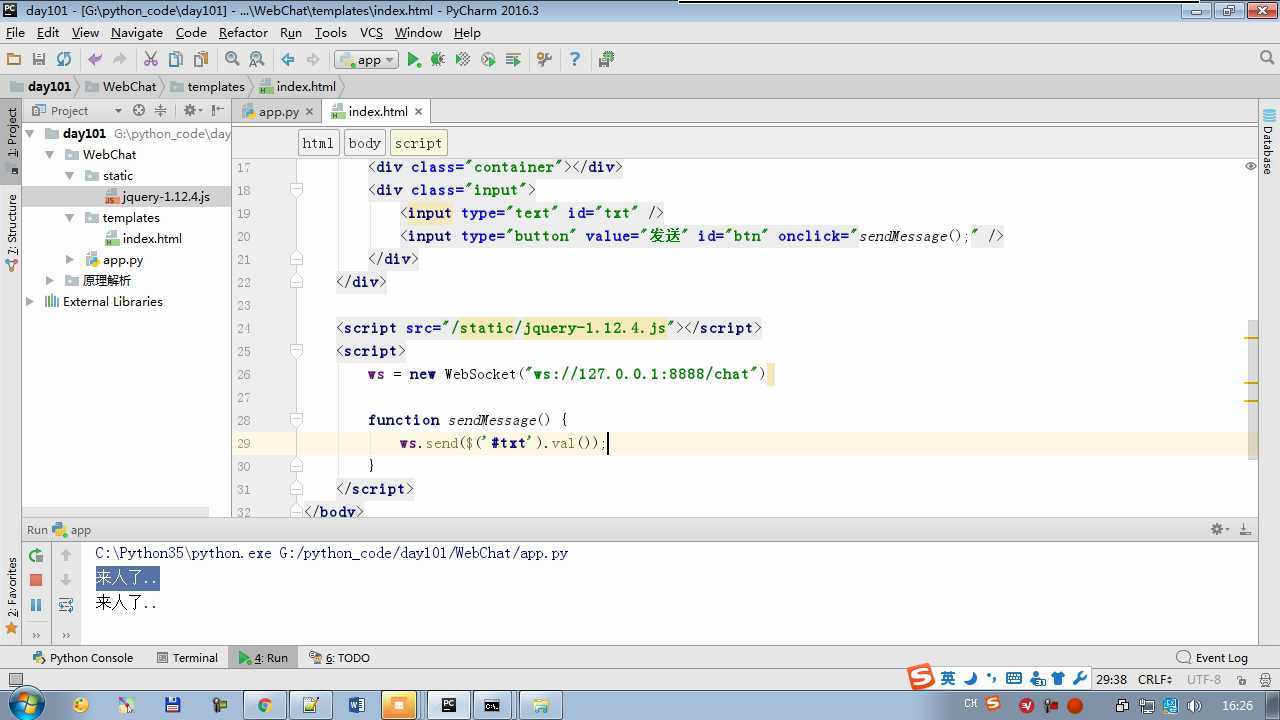
Task: Navigate back with the blue left arrow
Action: coord(288,60)
